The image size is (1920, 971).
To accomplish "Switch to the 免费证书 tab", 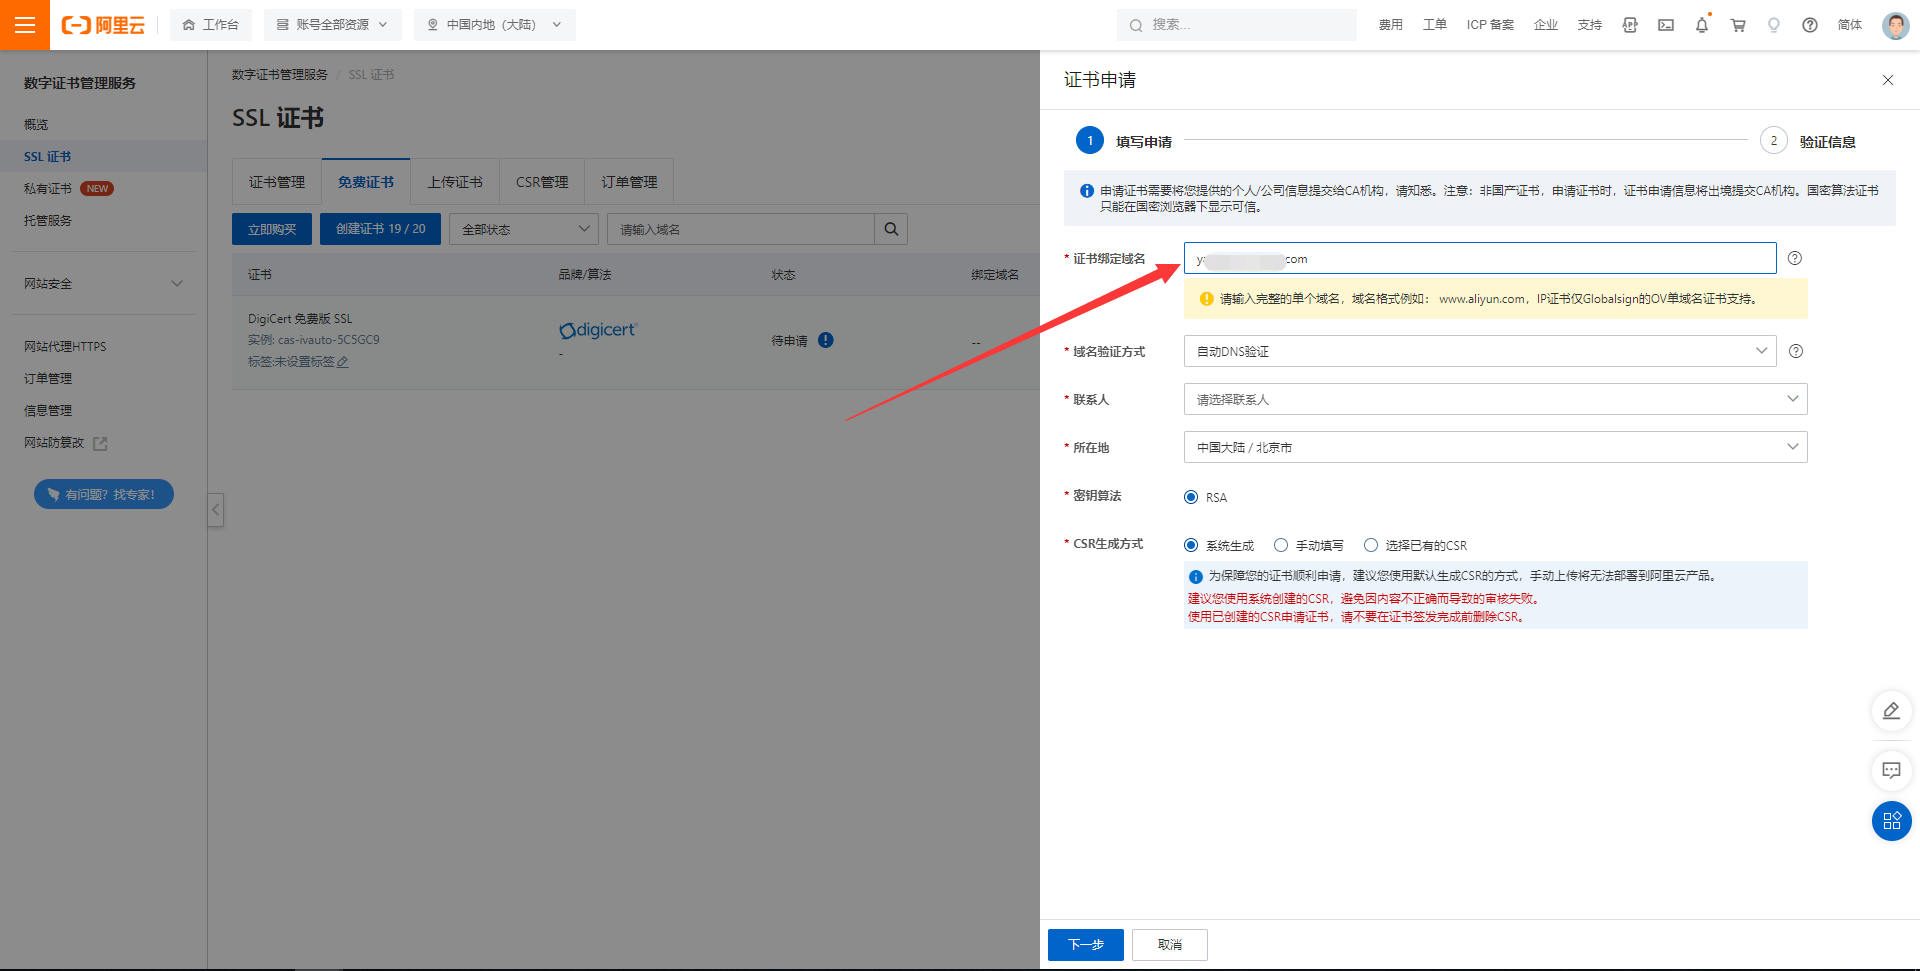I will click(366, 182).
